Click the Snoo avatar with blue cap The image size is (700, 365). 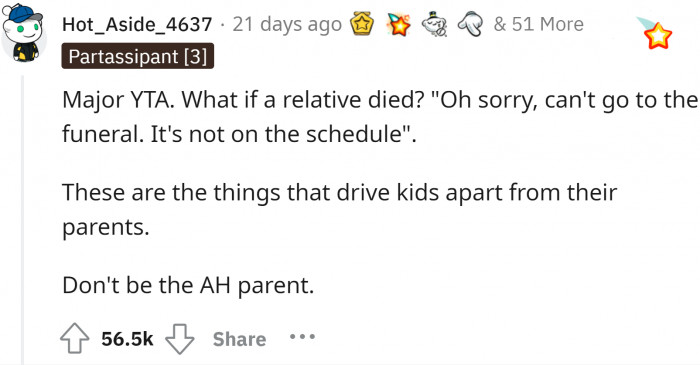[23, 32]
